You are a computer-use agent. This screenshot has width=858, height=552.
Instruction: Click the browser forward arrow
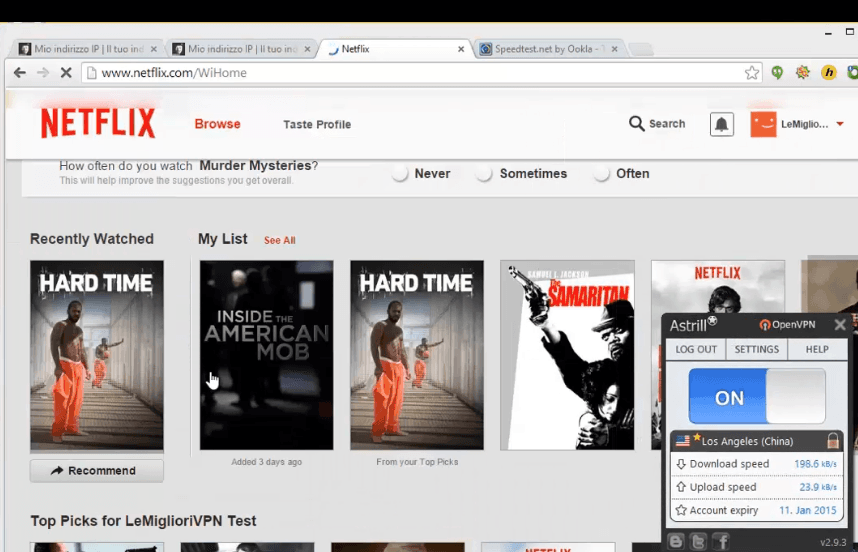tap(43, 72)
